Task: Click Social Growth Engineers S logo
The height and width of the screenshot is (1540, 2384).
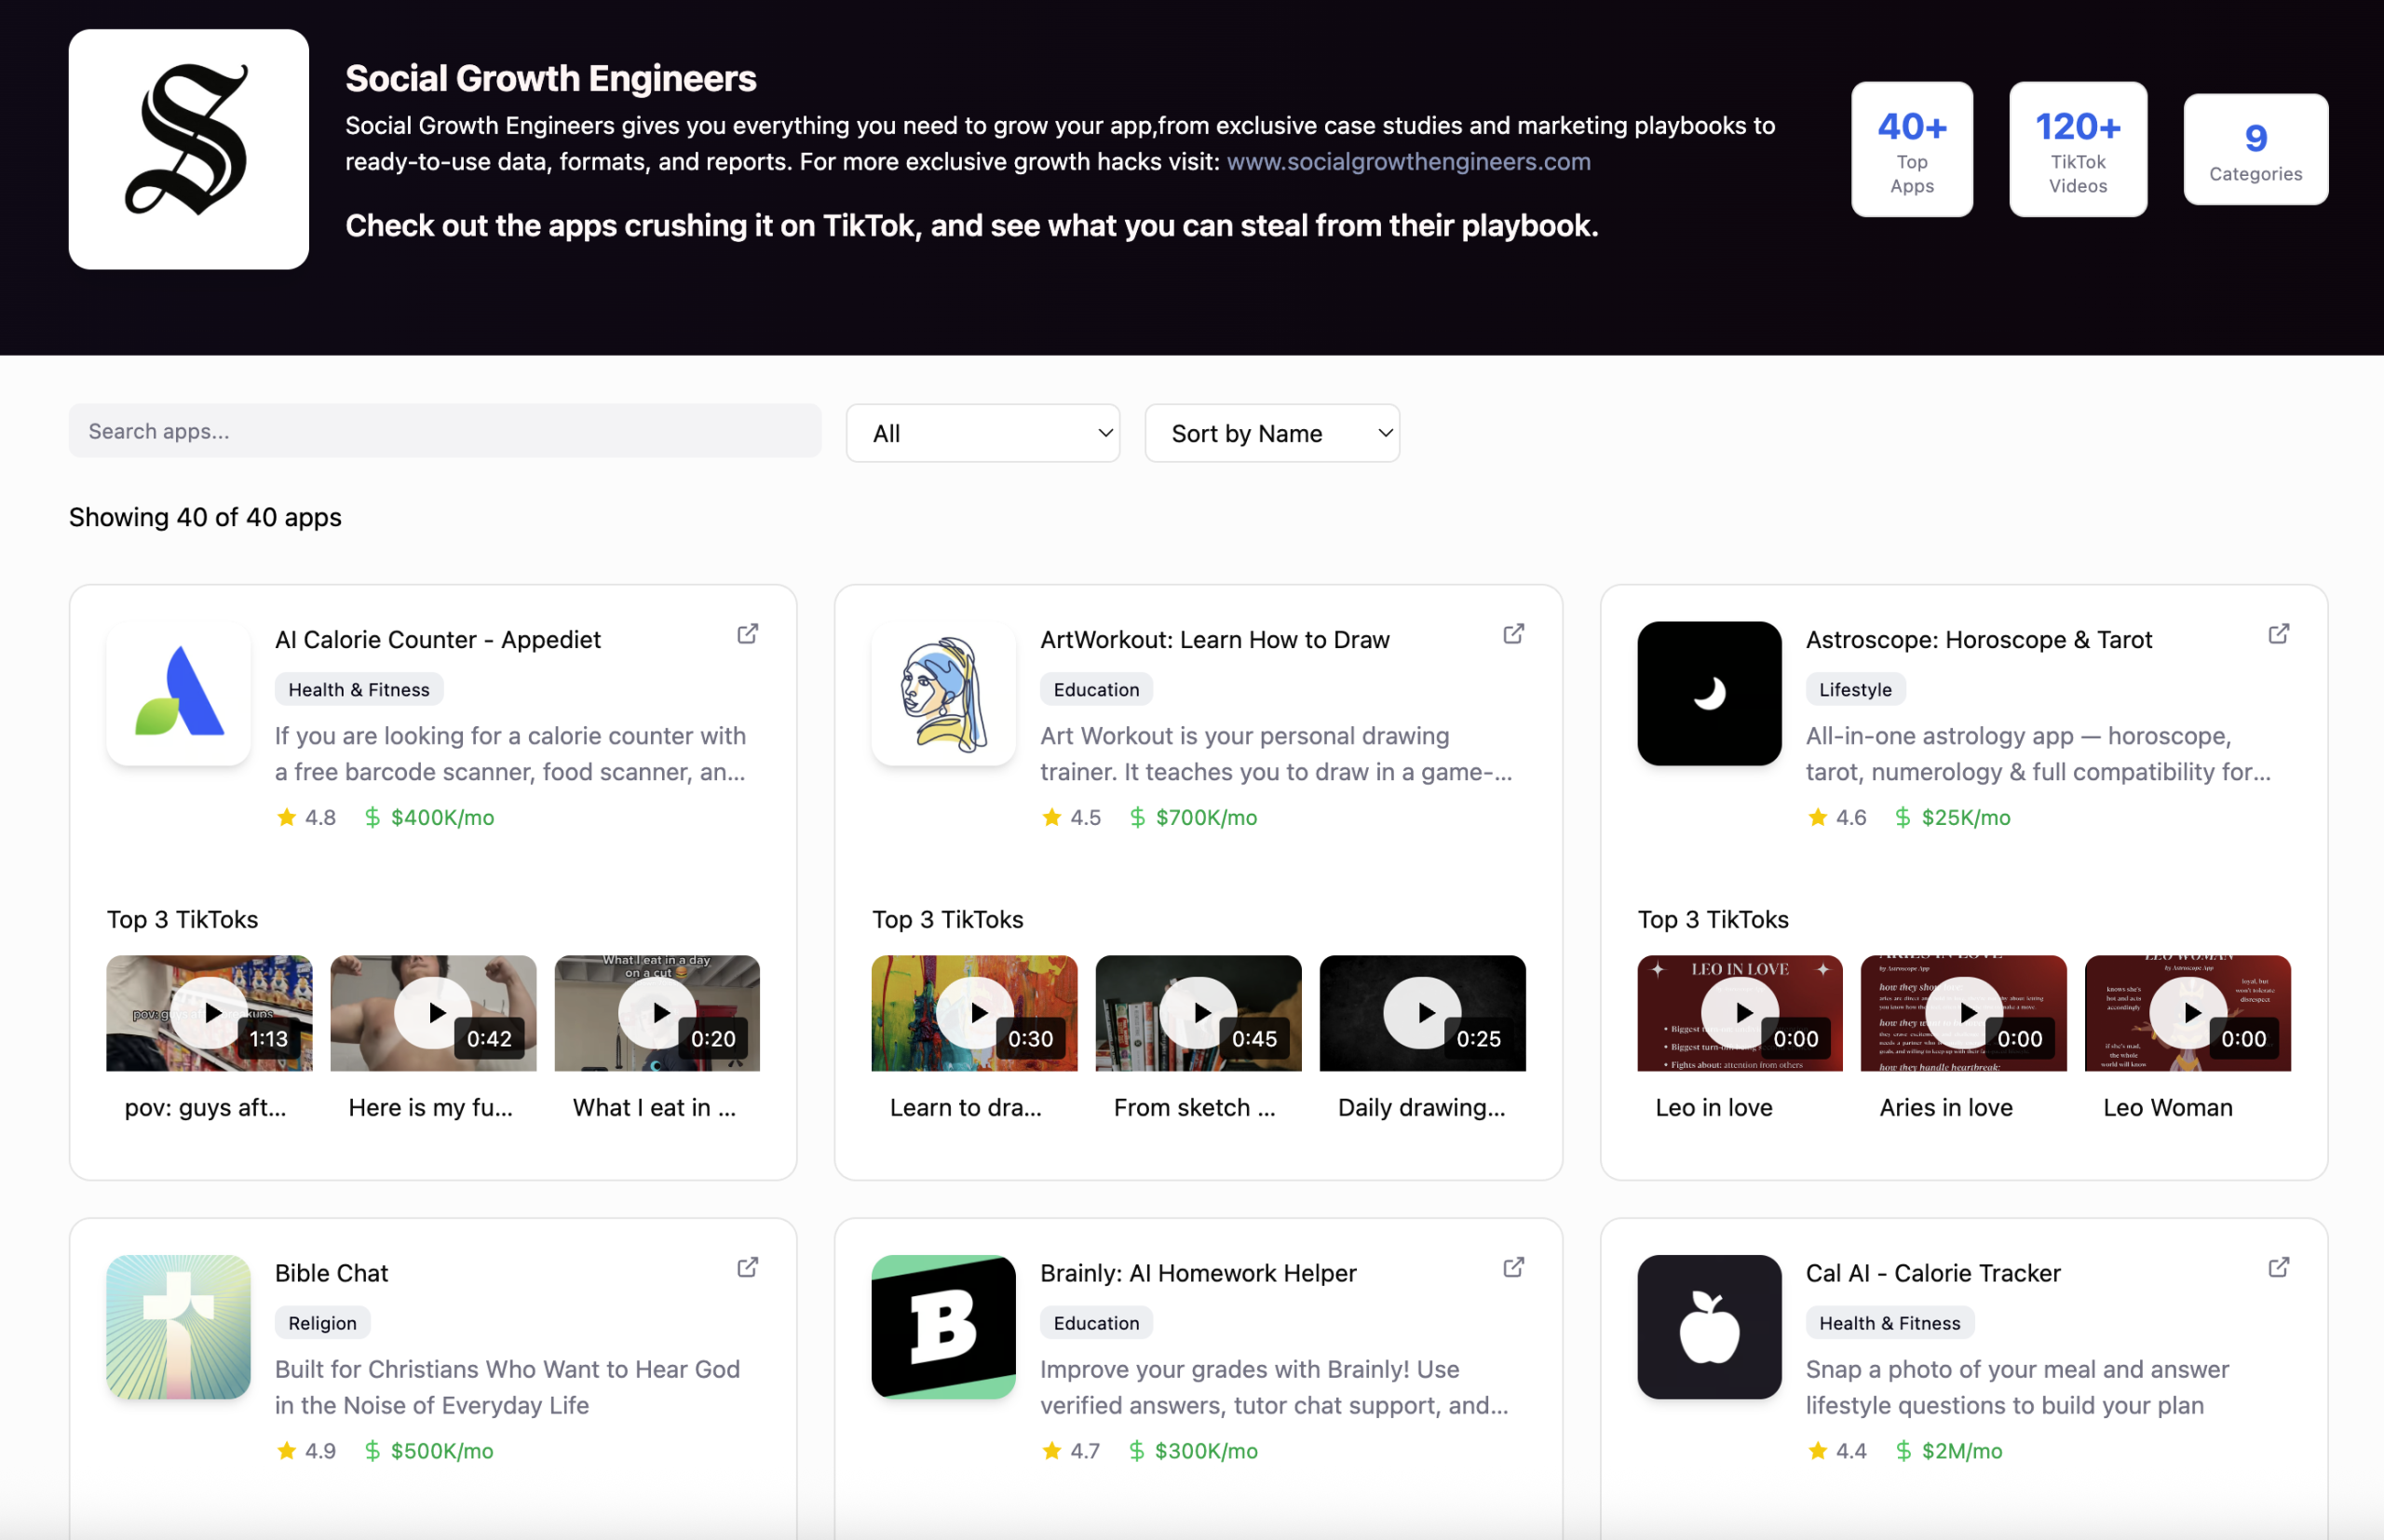Action: point(188,149)
